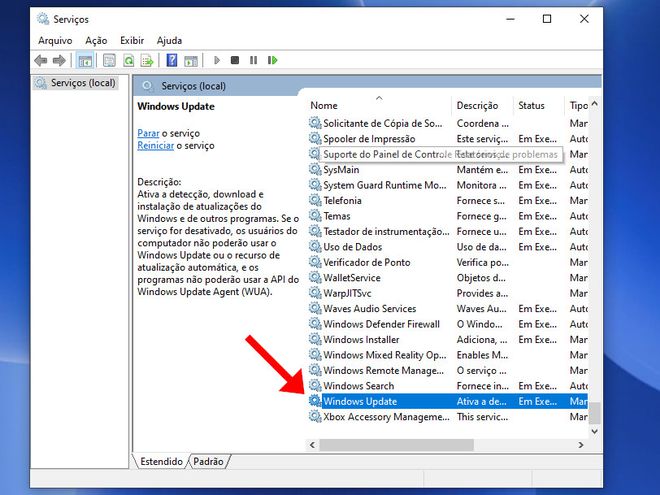The height and width of the screenshot is (495, 660).
Task: Click gear icon of WarpJITSvc
Action: [315, 293]
